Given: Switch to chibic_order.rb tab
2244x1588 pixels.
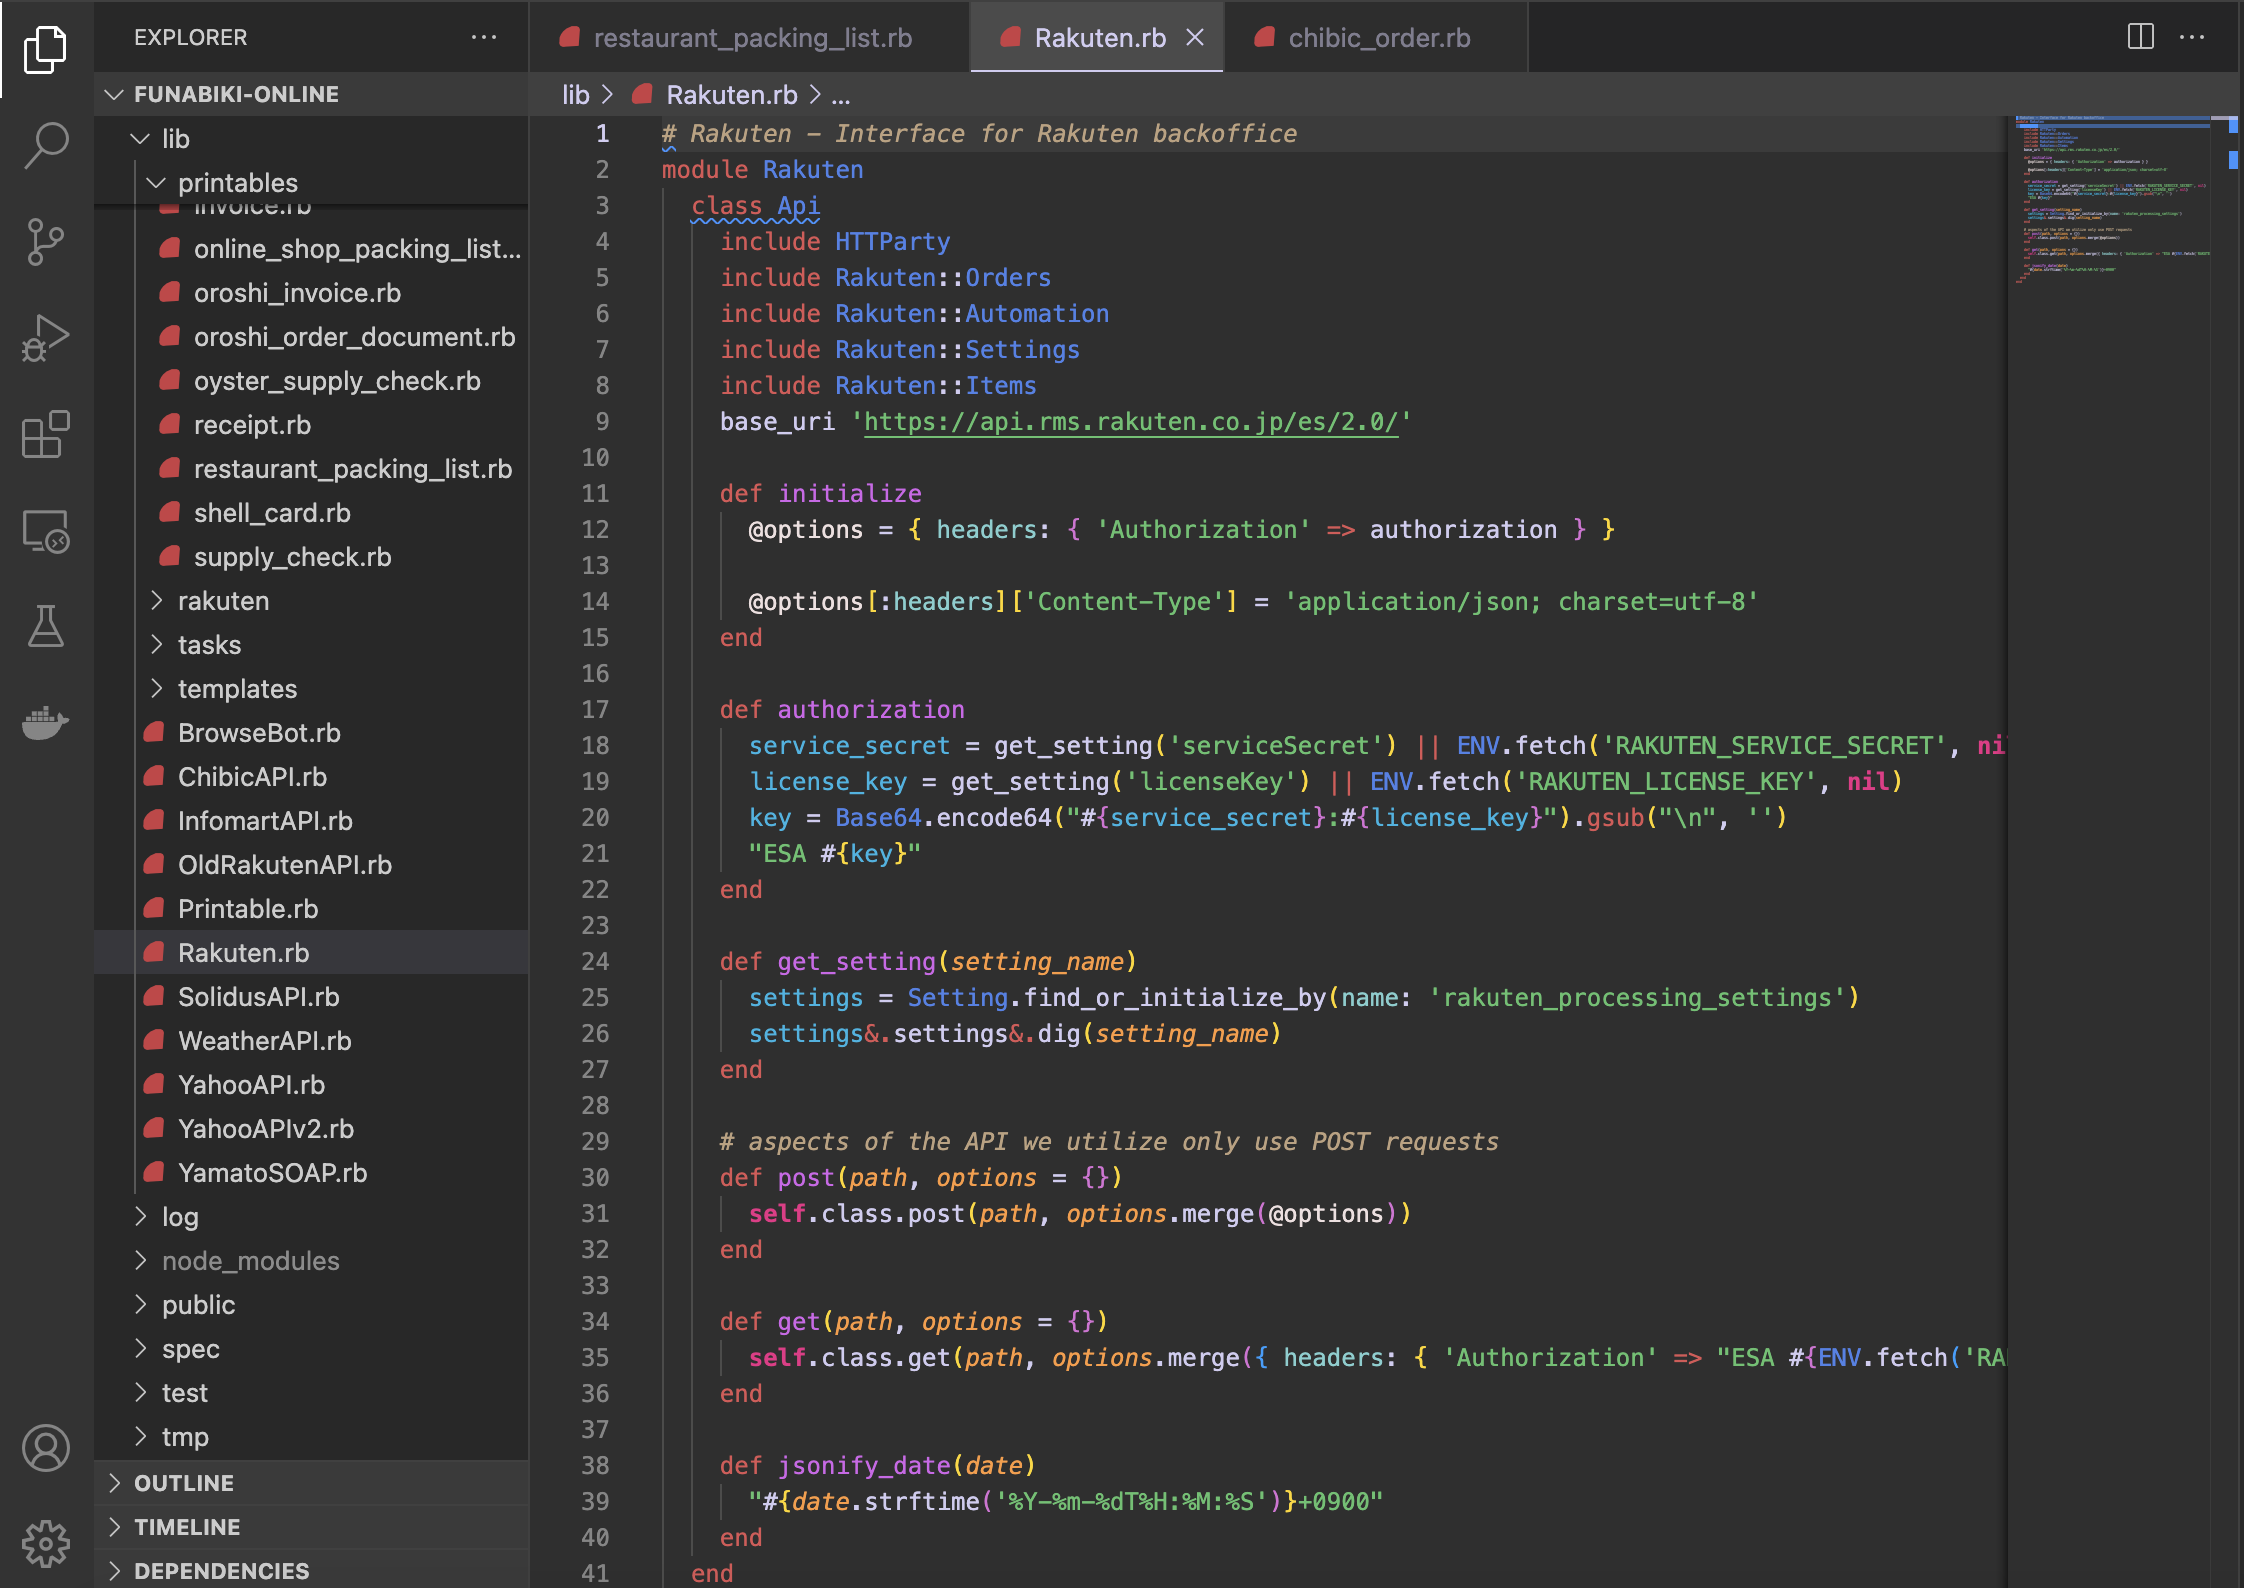Looking at the screenshot, I should (x=1376, y=38).
